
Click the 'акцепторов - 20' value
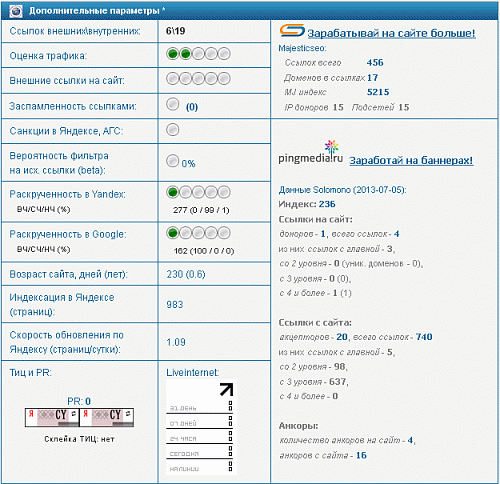coord(313,337)
